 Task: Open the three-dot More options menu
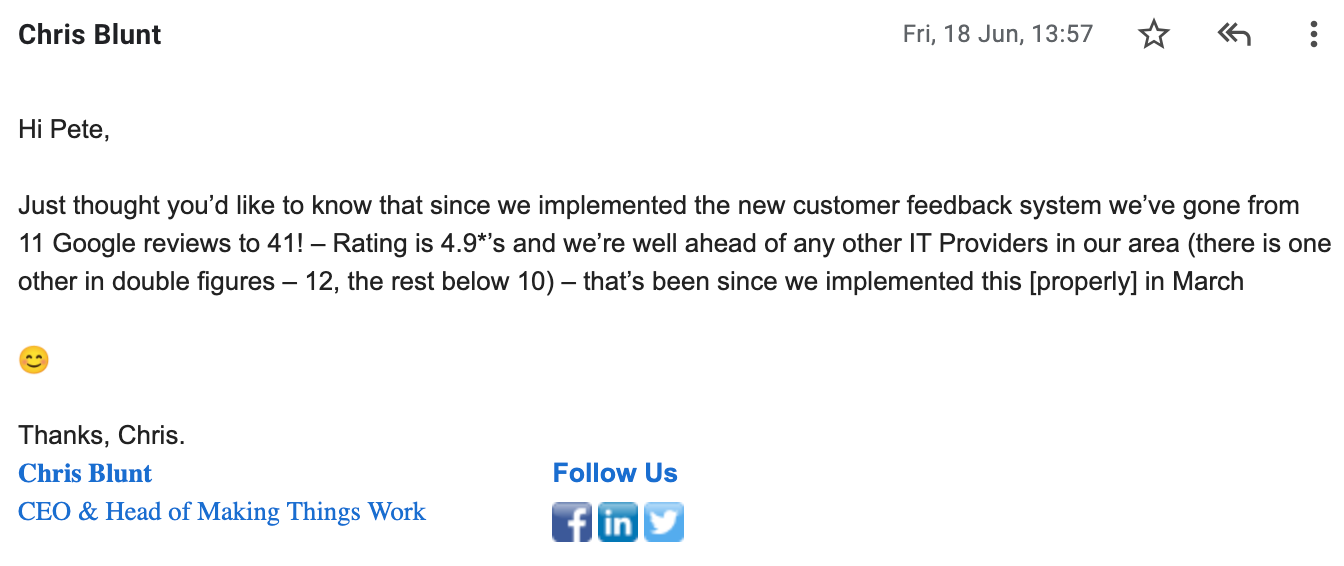(1314, 35)
